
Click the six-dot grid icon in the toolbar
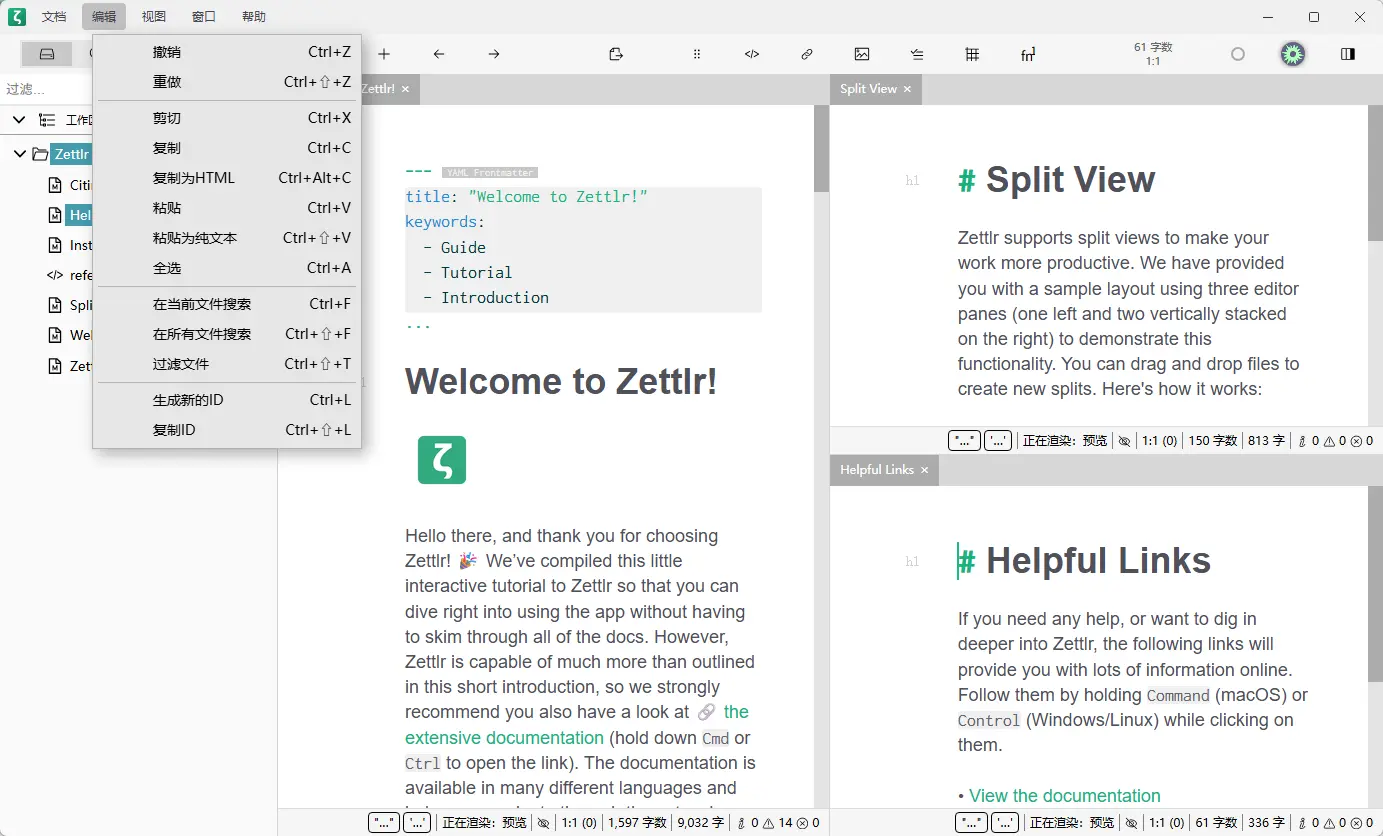pyautogui.click(x=697, y=54)
